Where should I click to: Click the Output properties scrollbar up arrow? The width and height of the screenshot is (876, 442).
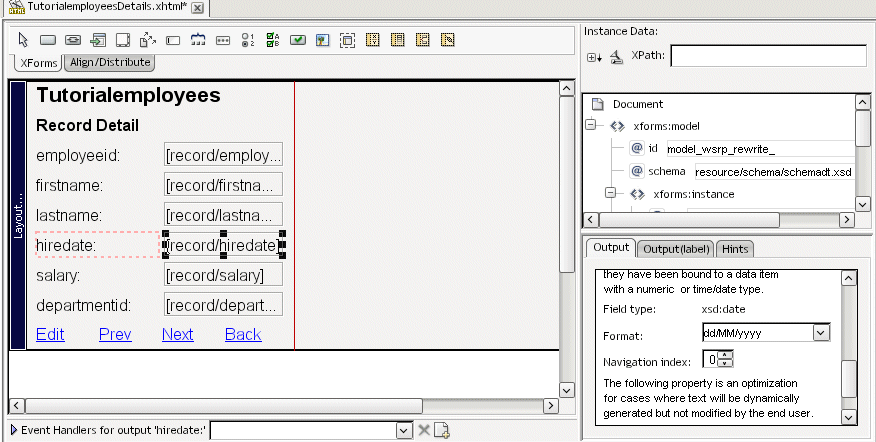pos(849,278)
